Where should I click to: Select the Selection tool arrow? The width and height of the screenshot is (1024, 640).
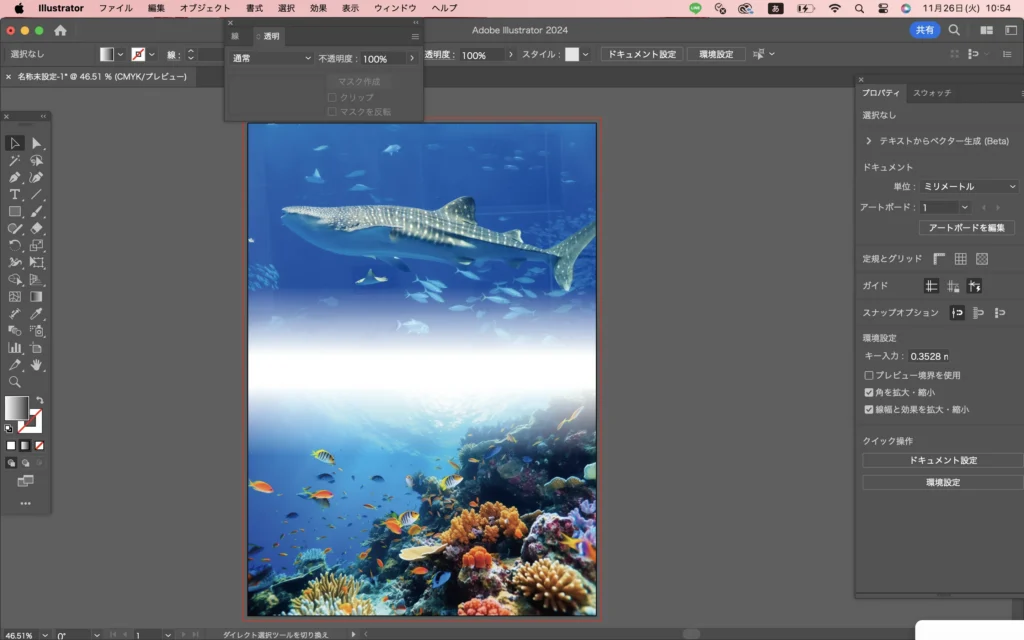(15, 143)
